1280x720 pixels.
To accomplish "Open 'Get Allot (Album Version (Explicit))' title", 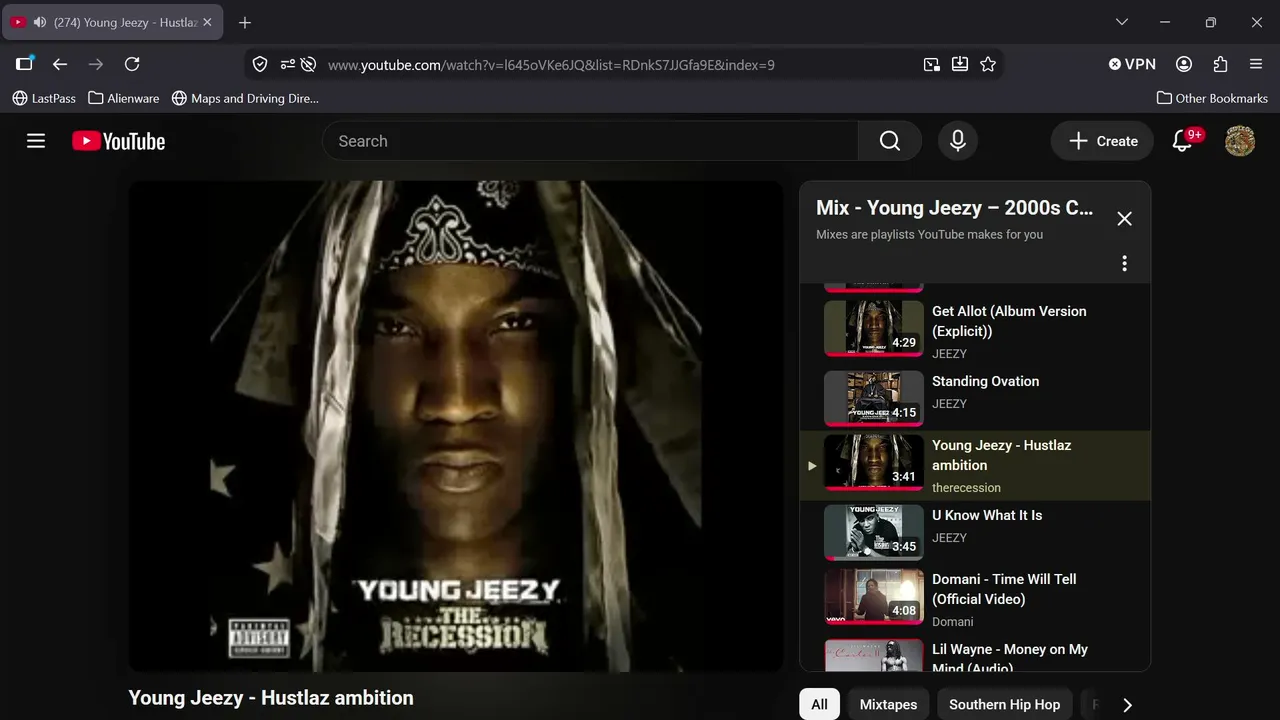I will pos(1009,321).
